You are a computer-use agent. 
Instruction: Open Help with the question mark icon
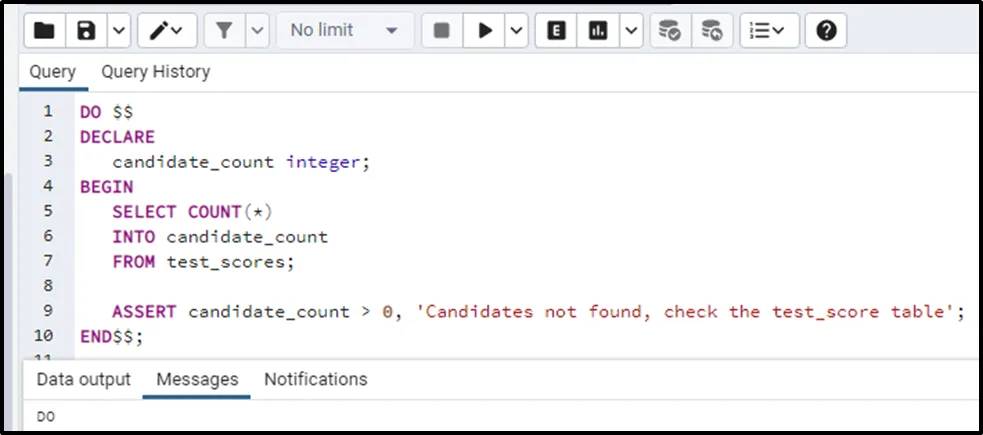point(826,31)
